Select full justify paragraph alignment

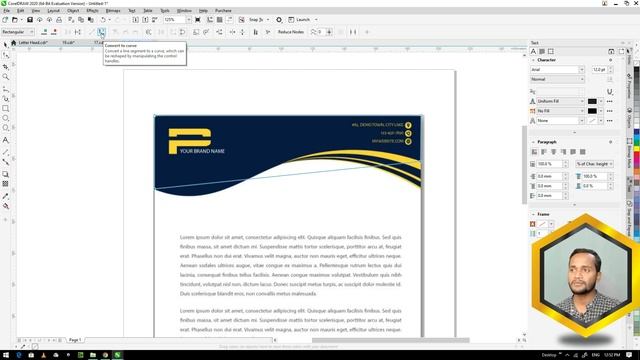point(573,152)
